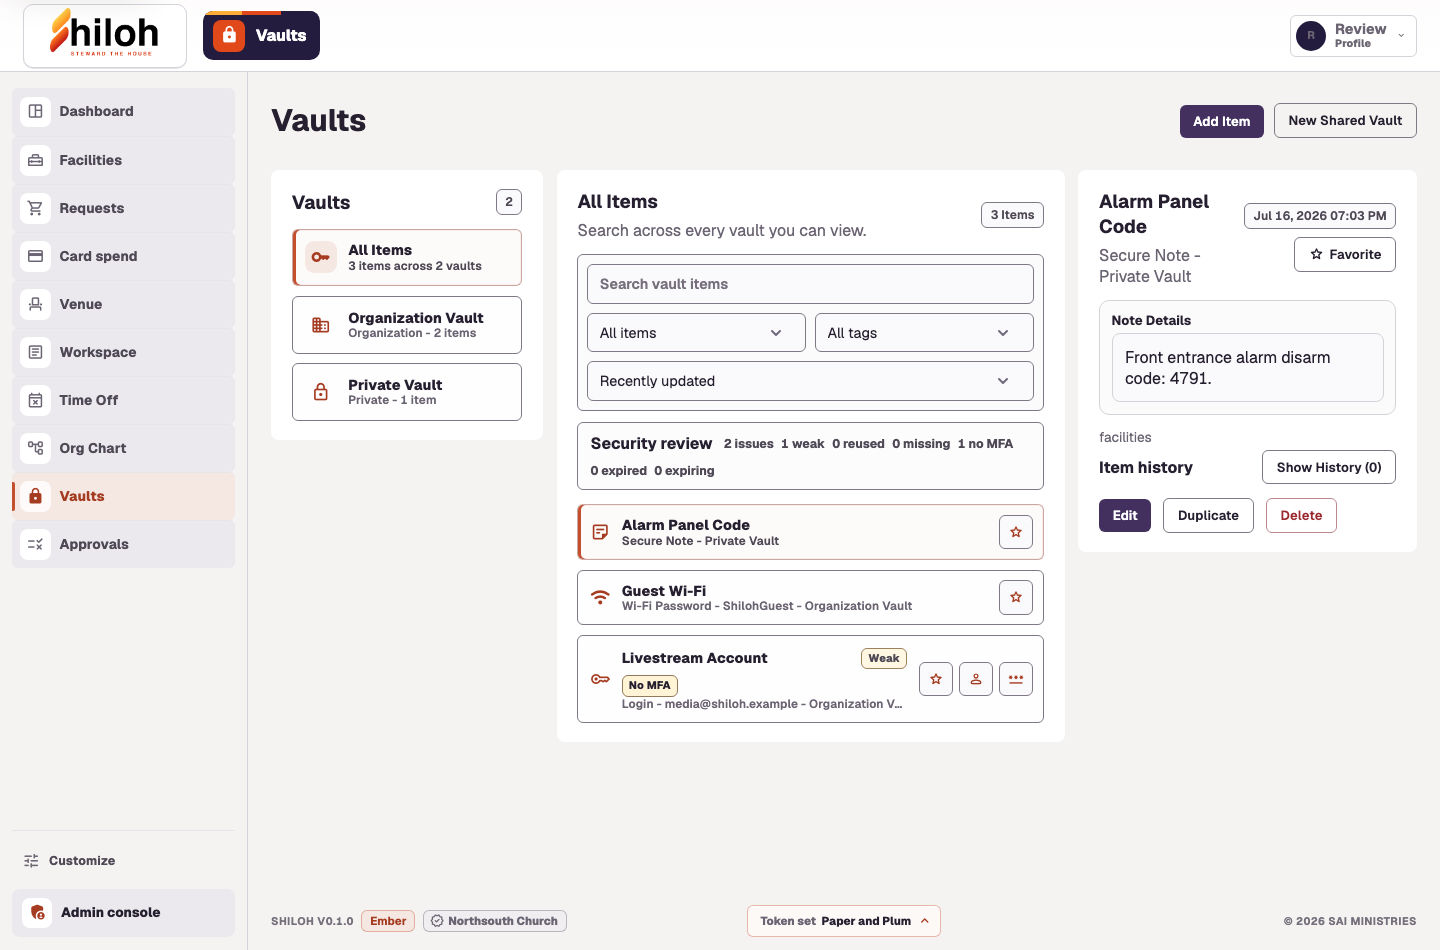The width and height of the screenshot is (1440, 950).
Task: Star the Guest Wi-Fi item
Action: 1016,598
